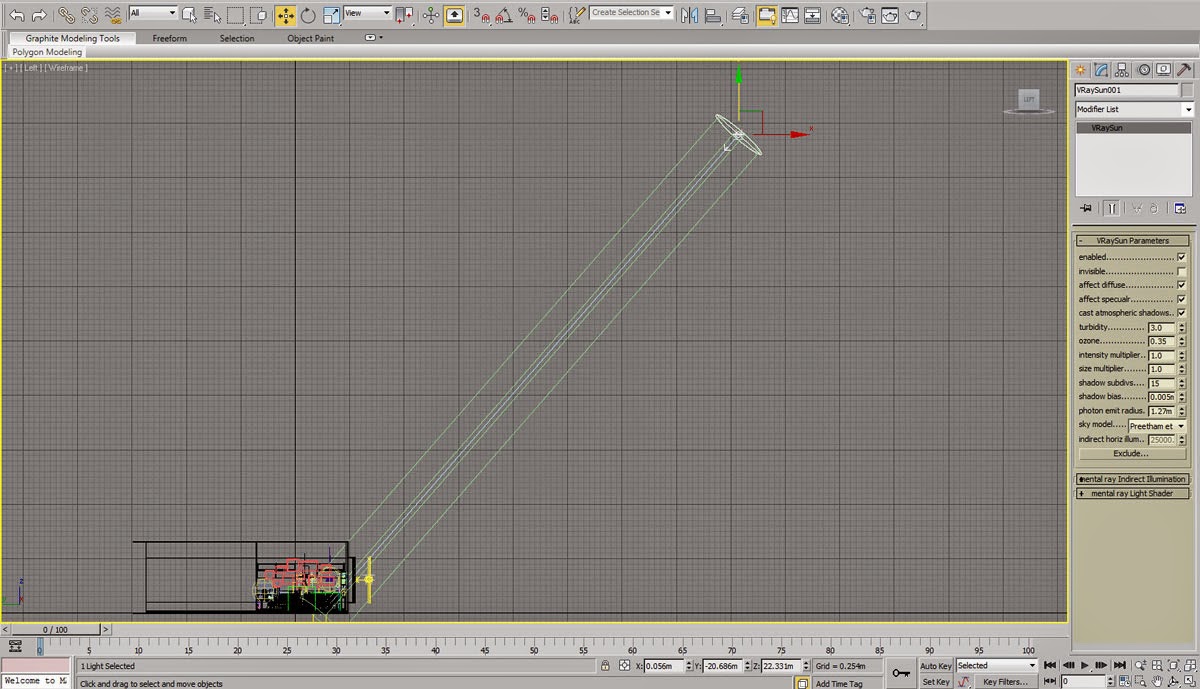This screenshot has width=1200, height=689.
Task: Click the Align tool icon
Action: [x=713, y=14]
